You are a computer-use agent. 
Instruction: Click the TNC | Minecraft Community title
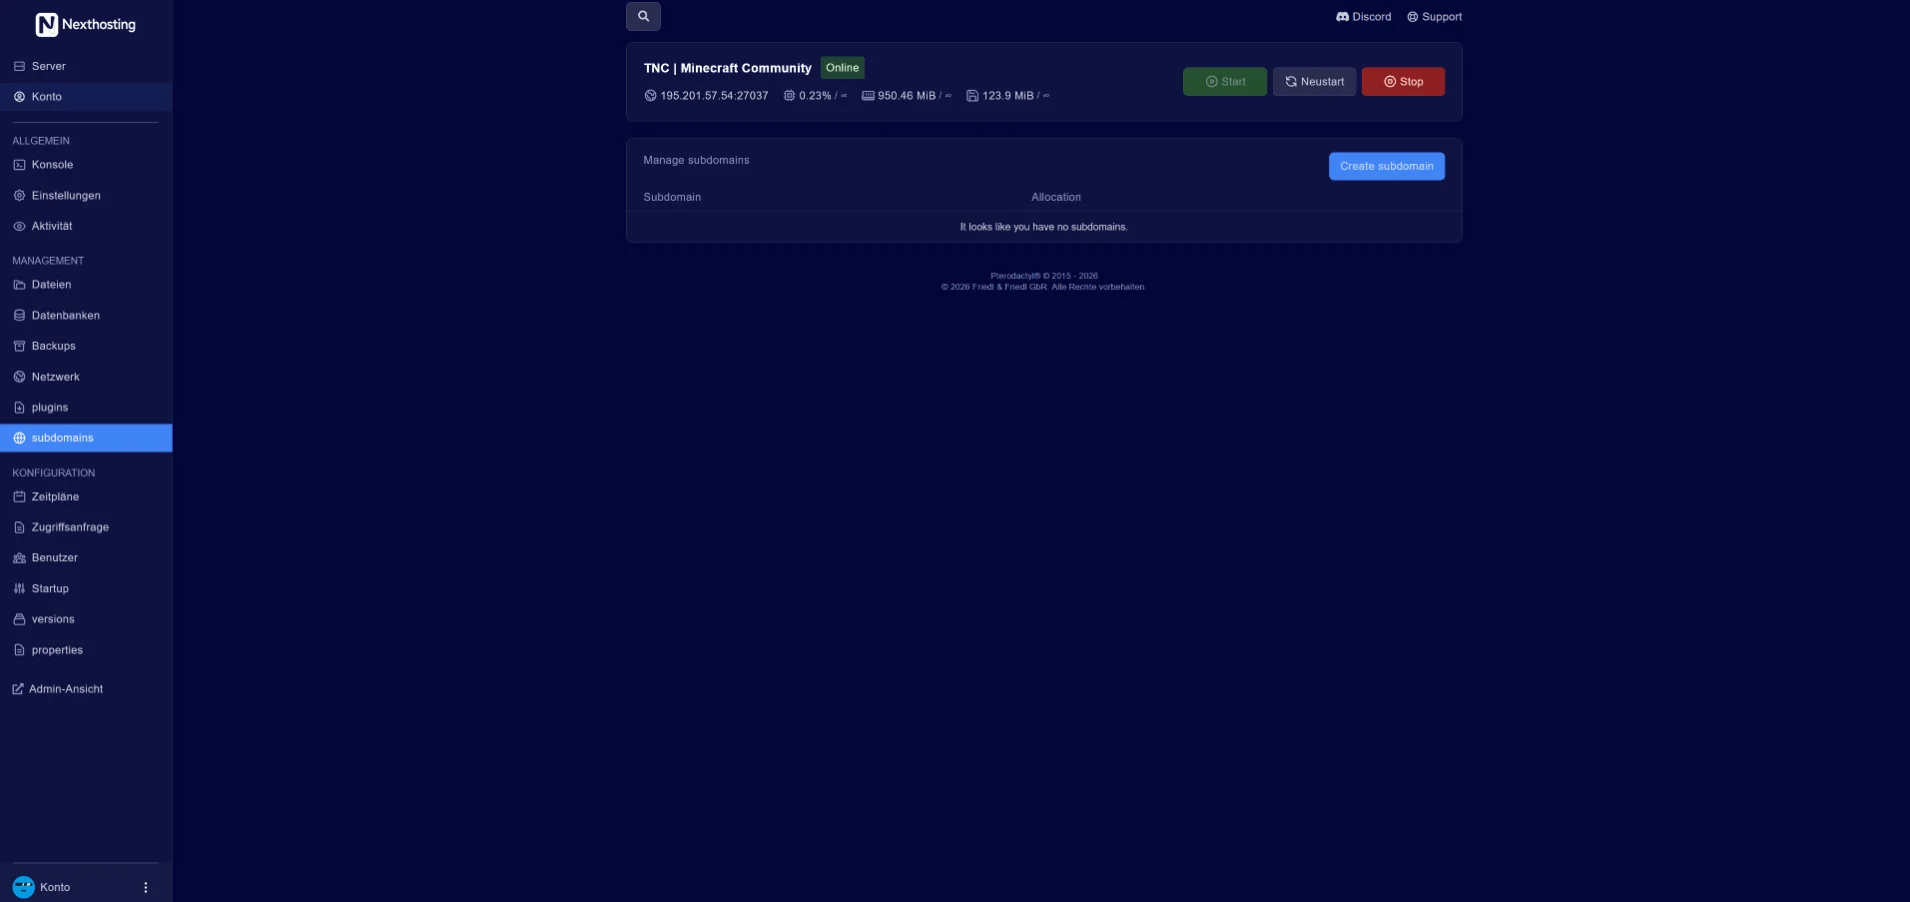(x=727, y=68)
